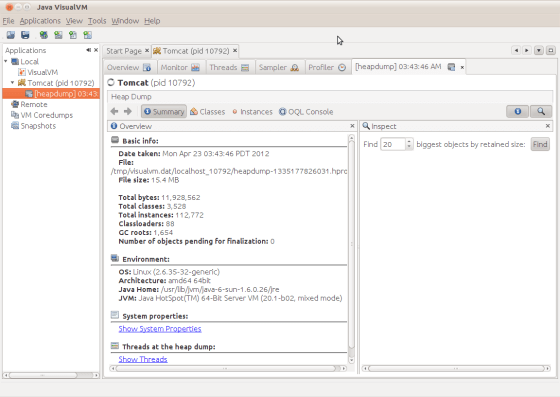This screenshot has height=397, width=560.
Task: Open the Show Threads link
Action: [x=143, y=359]
